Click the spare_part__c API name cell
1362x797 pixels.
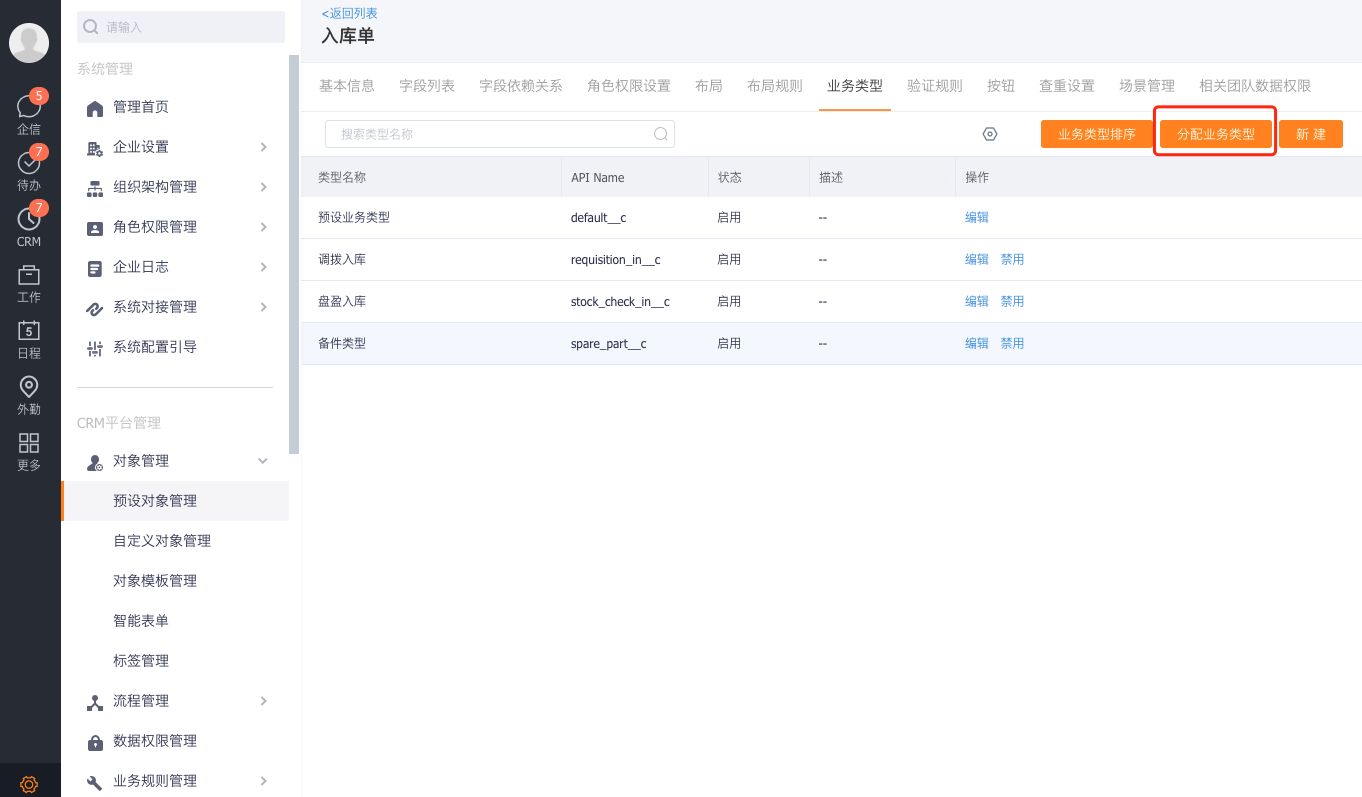click(609, 343)
